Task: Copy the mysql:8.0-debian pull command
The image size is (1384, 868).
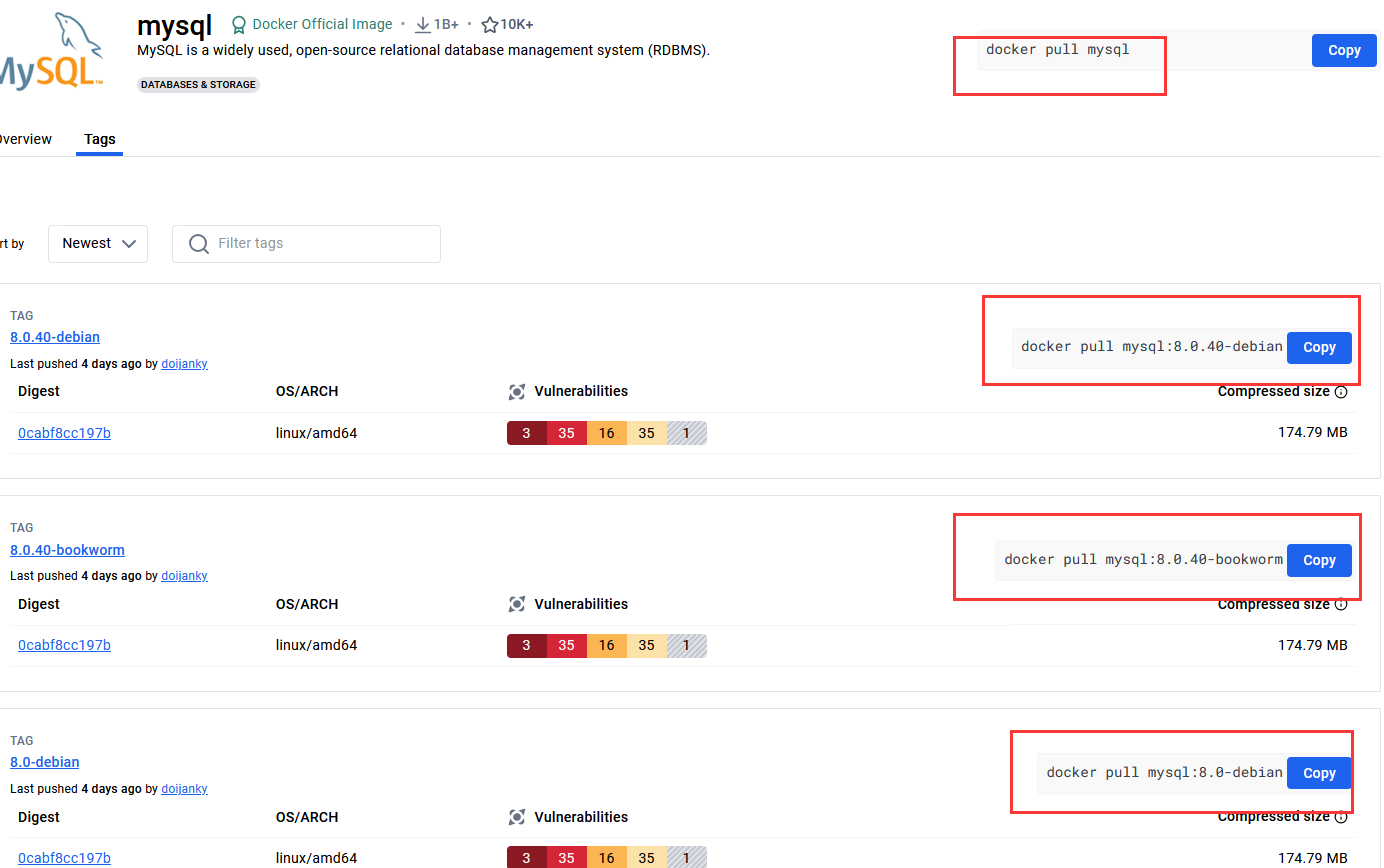Action: point(1318,773)
